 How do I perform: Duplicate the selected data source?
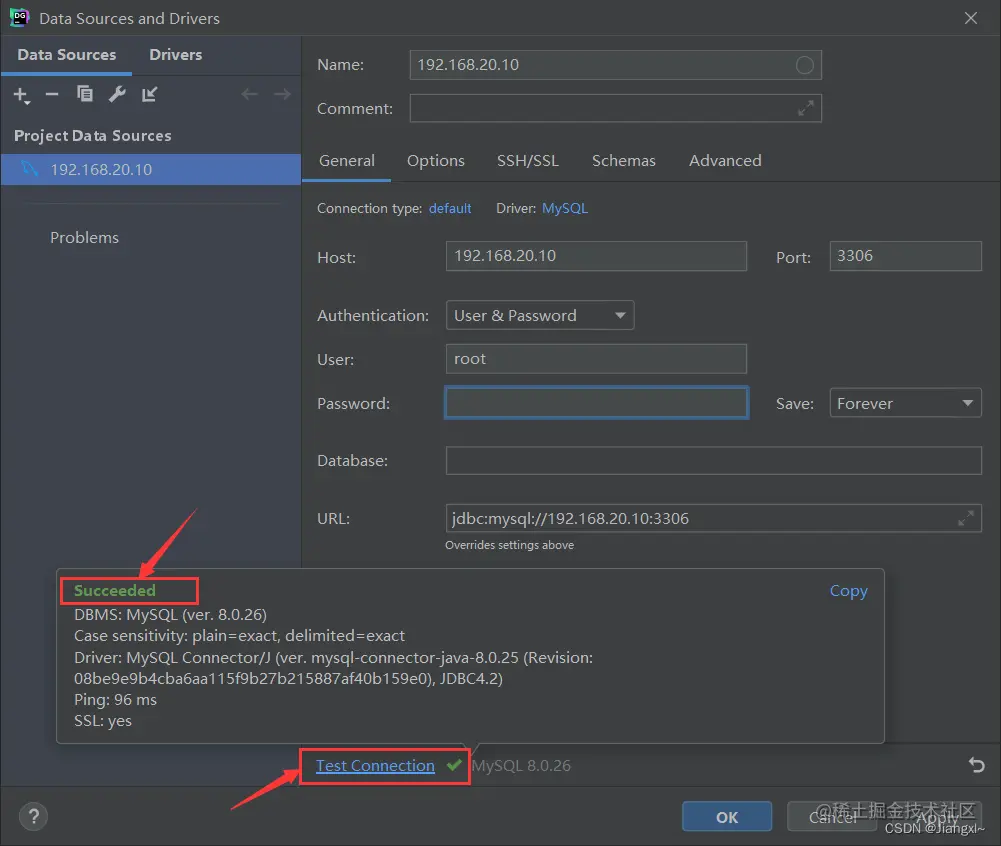pyautogui.click(x=84, y=94)
